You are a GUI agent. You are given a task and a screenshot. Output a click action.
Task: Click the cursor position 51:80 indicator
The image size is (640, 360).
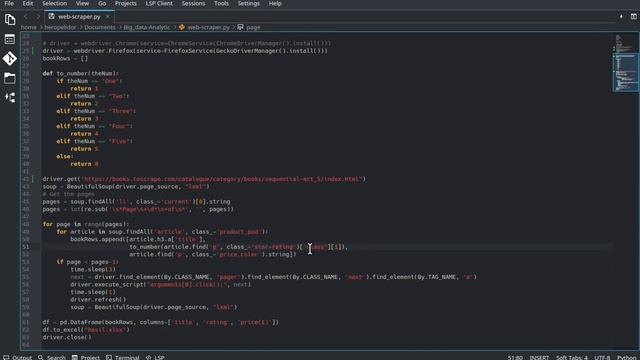[x=515, y=357]
